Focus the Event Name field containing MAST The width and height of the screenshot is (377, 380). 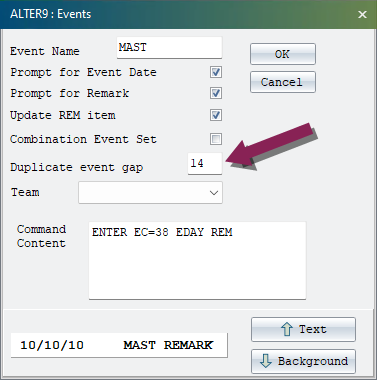169,48
